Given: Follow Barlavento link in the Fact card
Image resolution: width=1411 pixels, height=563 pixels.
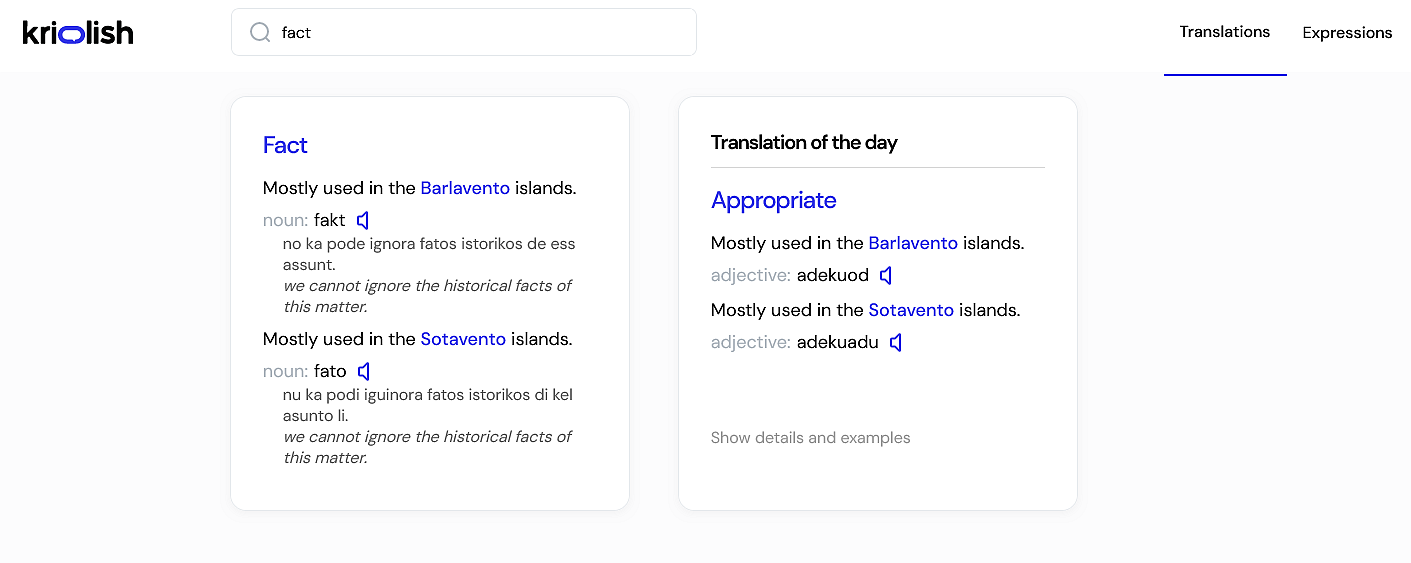Looking at the screenshot, I should (x=465, y=188).
